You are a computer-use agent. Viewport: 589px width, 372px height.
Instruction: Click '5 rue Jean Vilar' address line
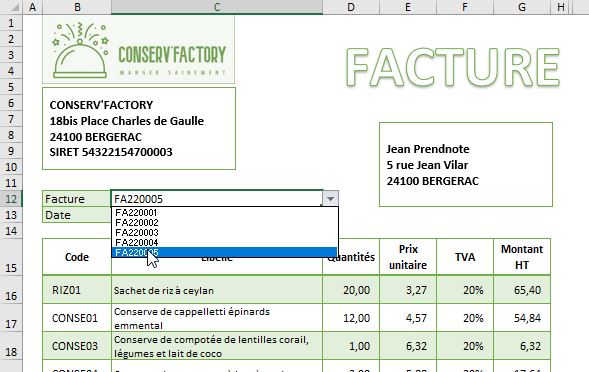click(x=427, y=165)
